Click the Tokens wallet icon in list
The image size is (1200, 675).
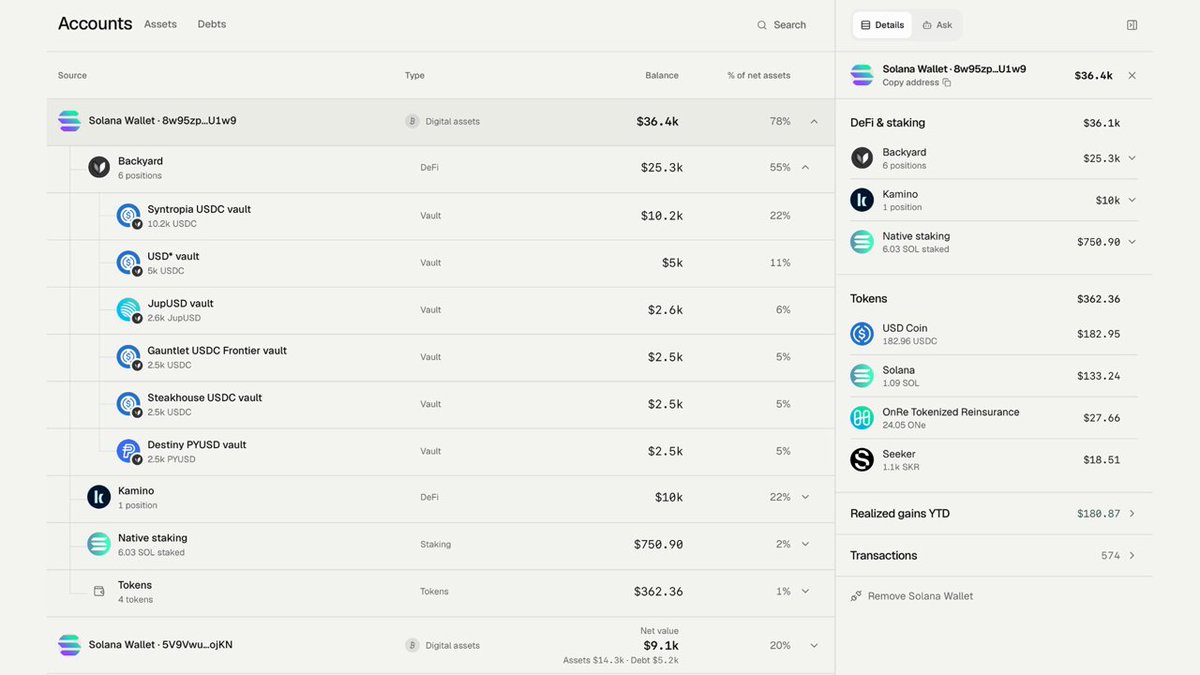click(99, 591)
